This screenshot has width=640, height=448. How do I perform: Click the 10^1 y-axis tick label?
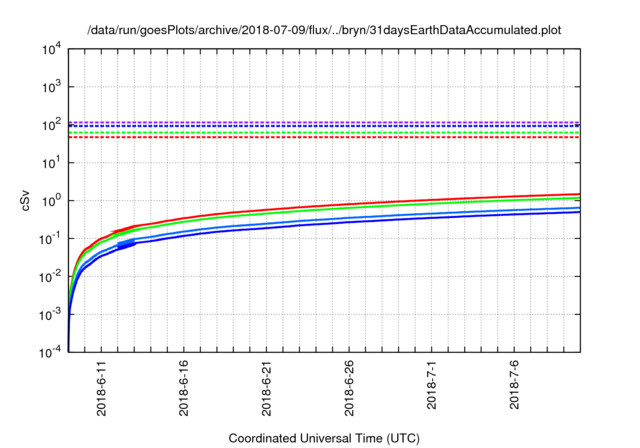(x=51, y=163)
